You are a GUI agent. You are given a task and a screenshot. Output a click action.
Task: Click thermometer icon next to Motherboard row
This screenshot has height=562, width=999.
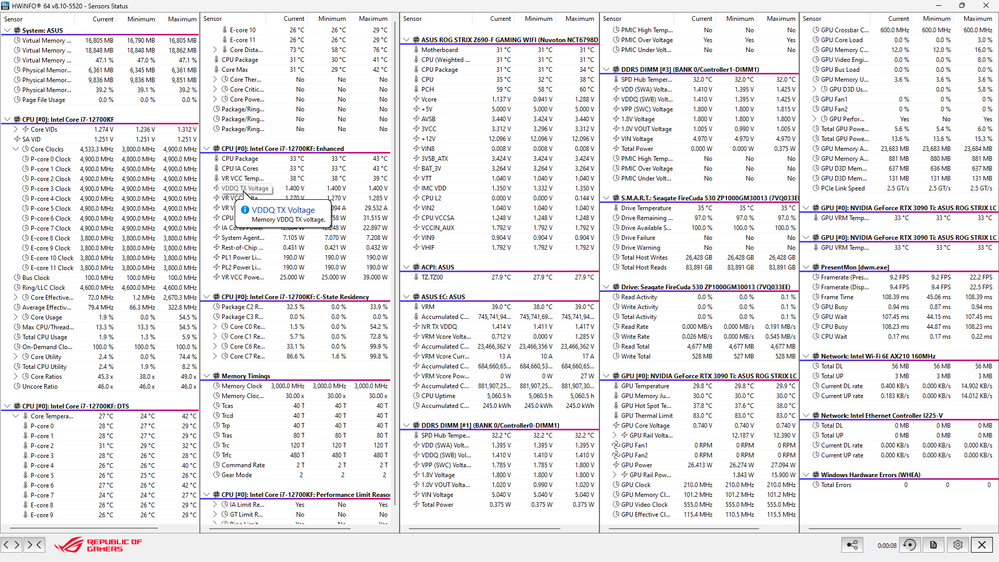tap(416, 50)
